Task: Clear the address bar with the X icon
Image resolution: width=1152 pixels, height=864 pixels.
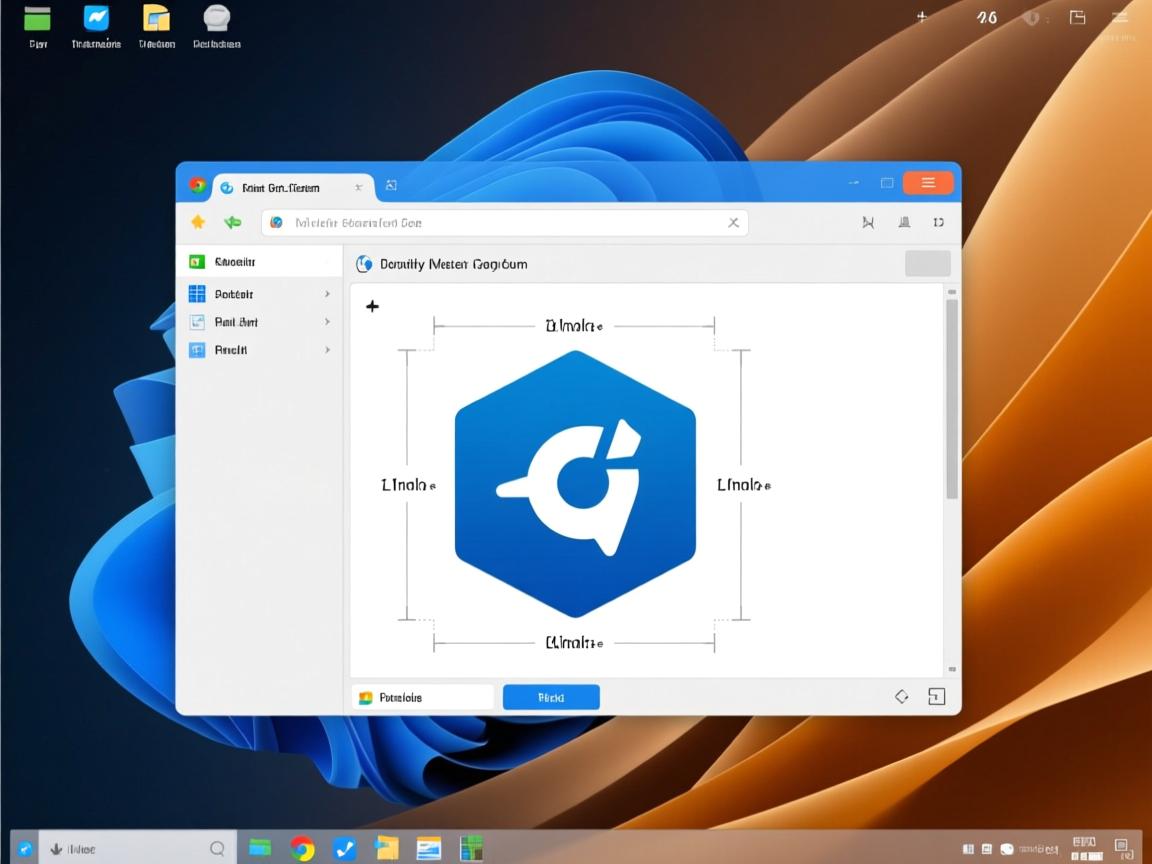Action: coord(733,222)
